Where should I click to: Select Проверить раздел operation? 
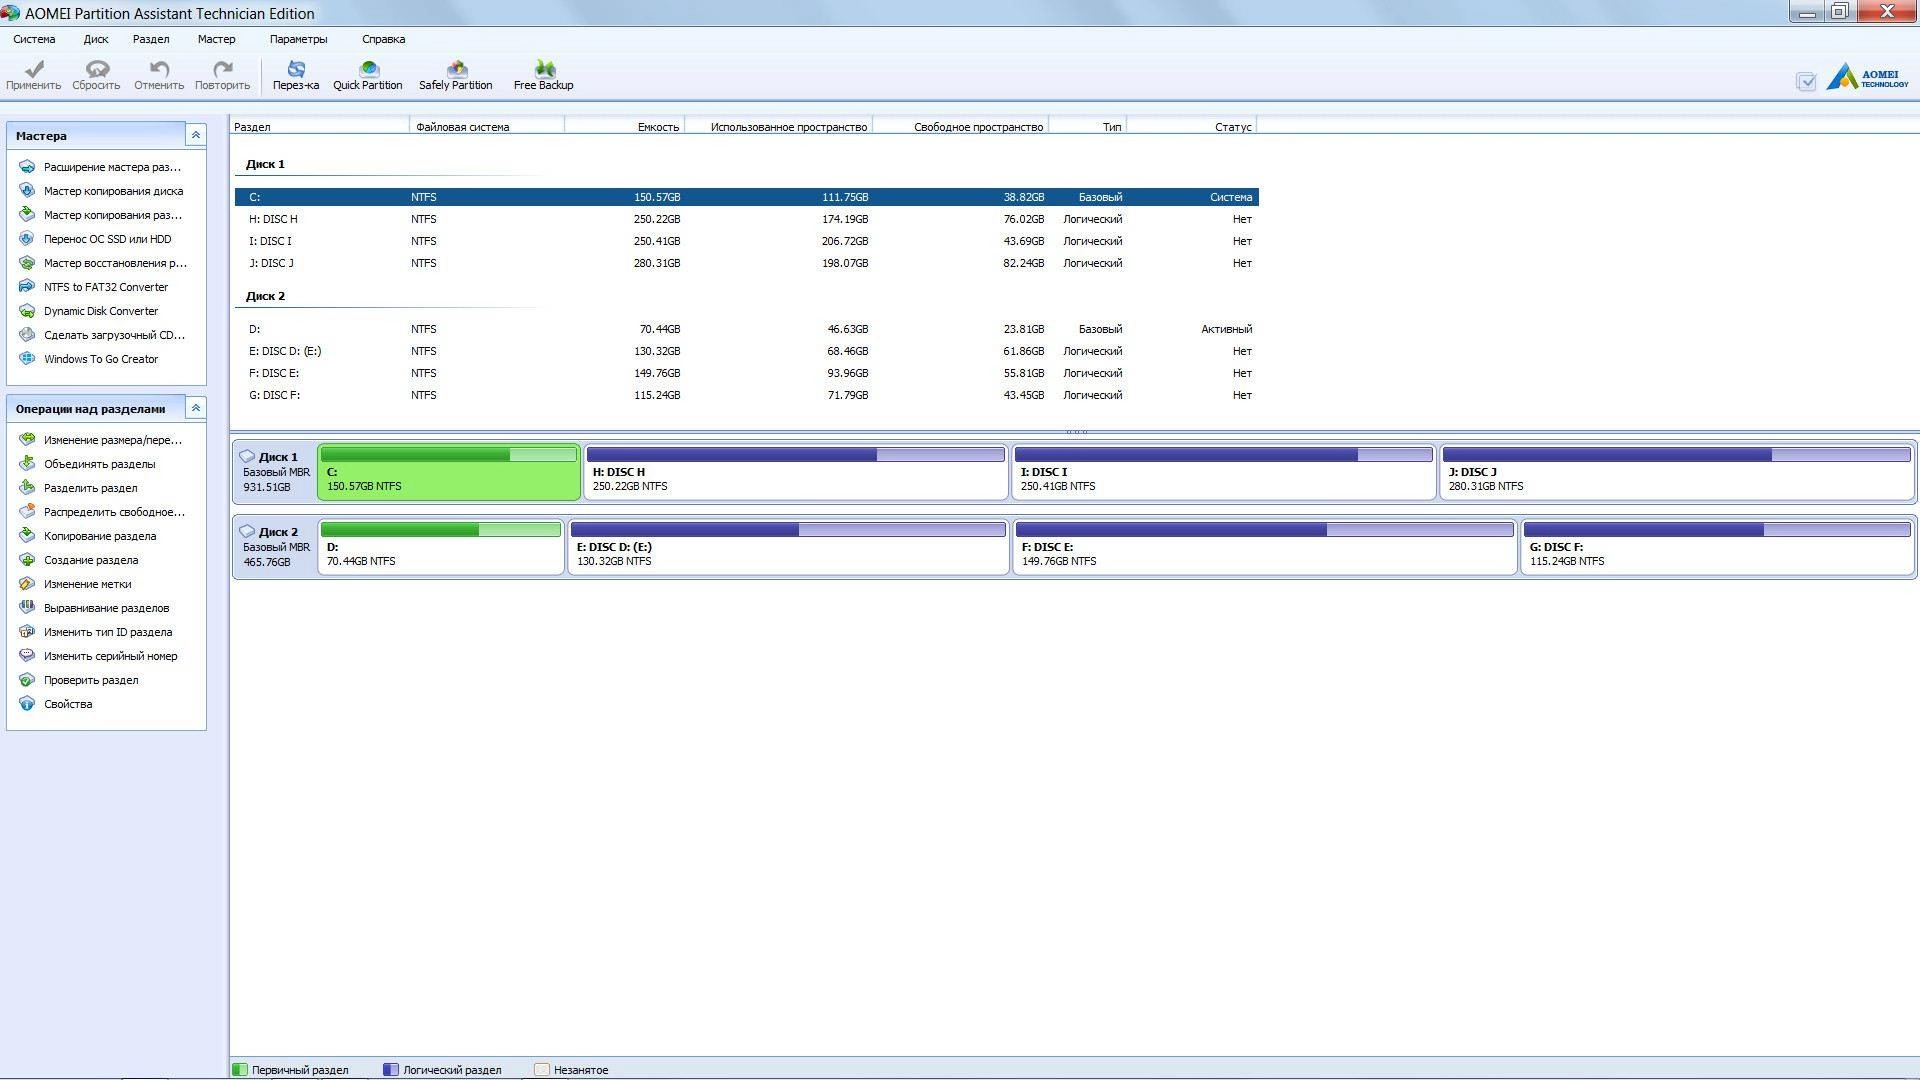(78, 680)
